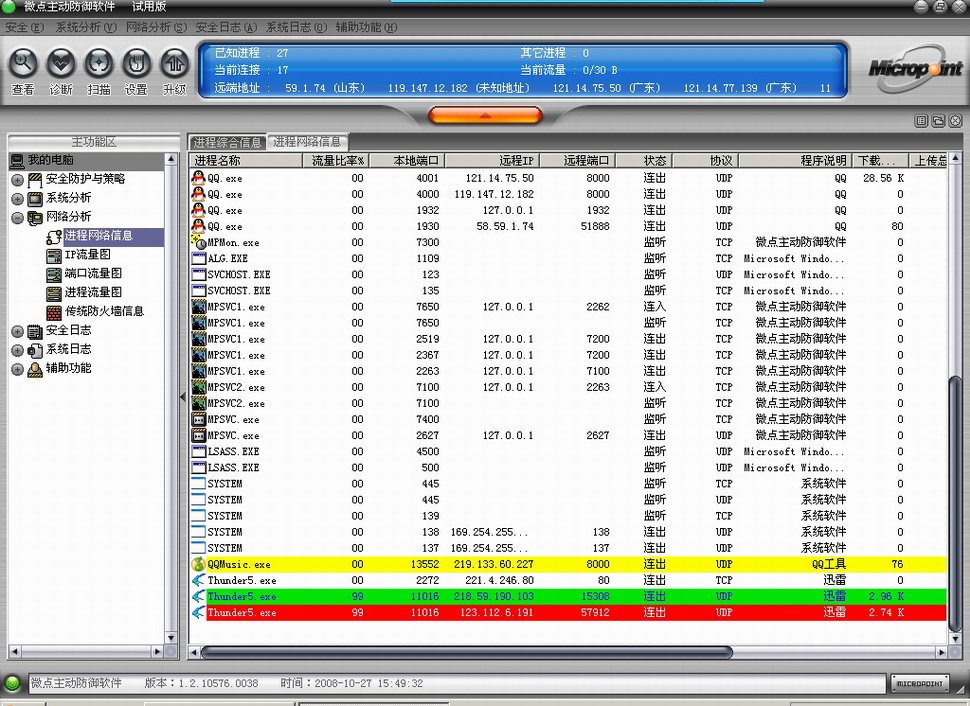The width and height of the screenshot is (970, 706).
Task: Click the QQMusic.exe process icon
Action: pyautogui.click(x=198, y=564)
